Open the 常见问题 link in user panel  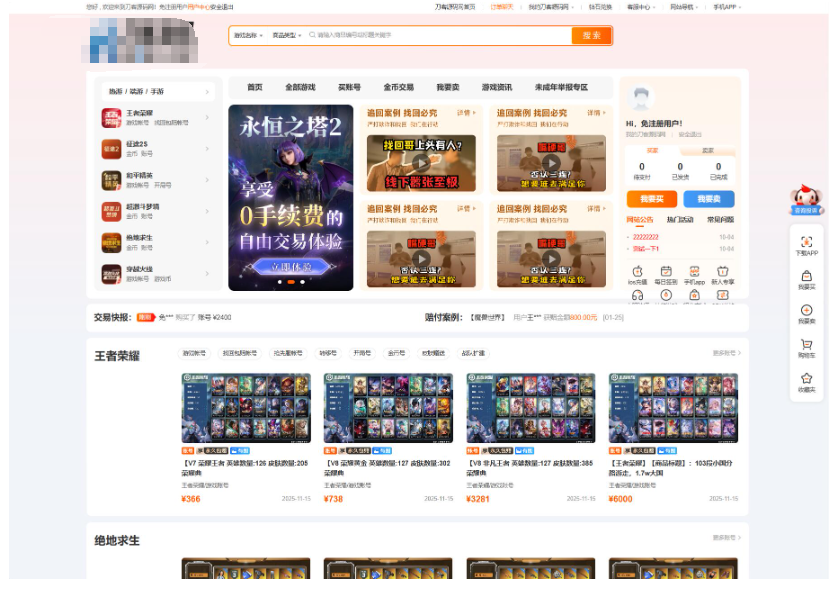(x=721, y=219)
